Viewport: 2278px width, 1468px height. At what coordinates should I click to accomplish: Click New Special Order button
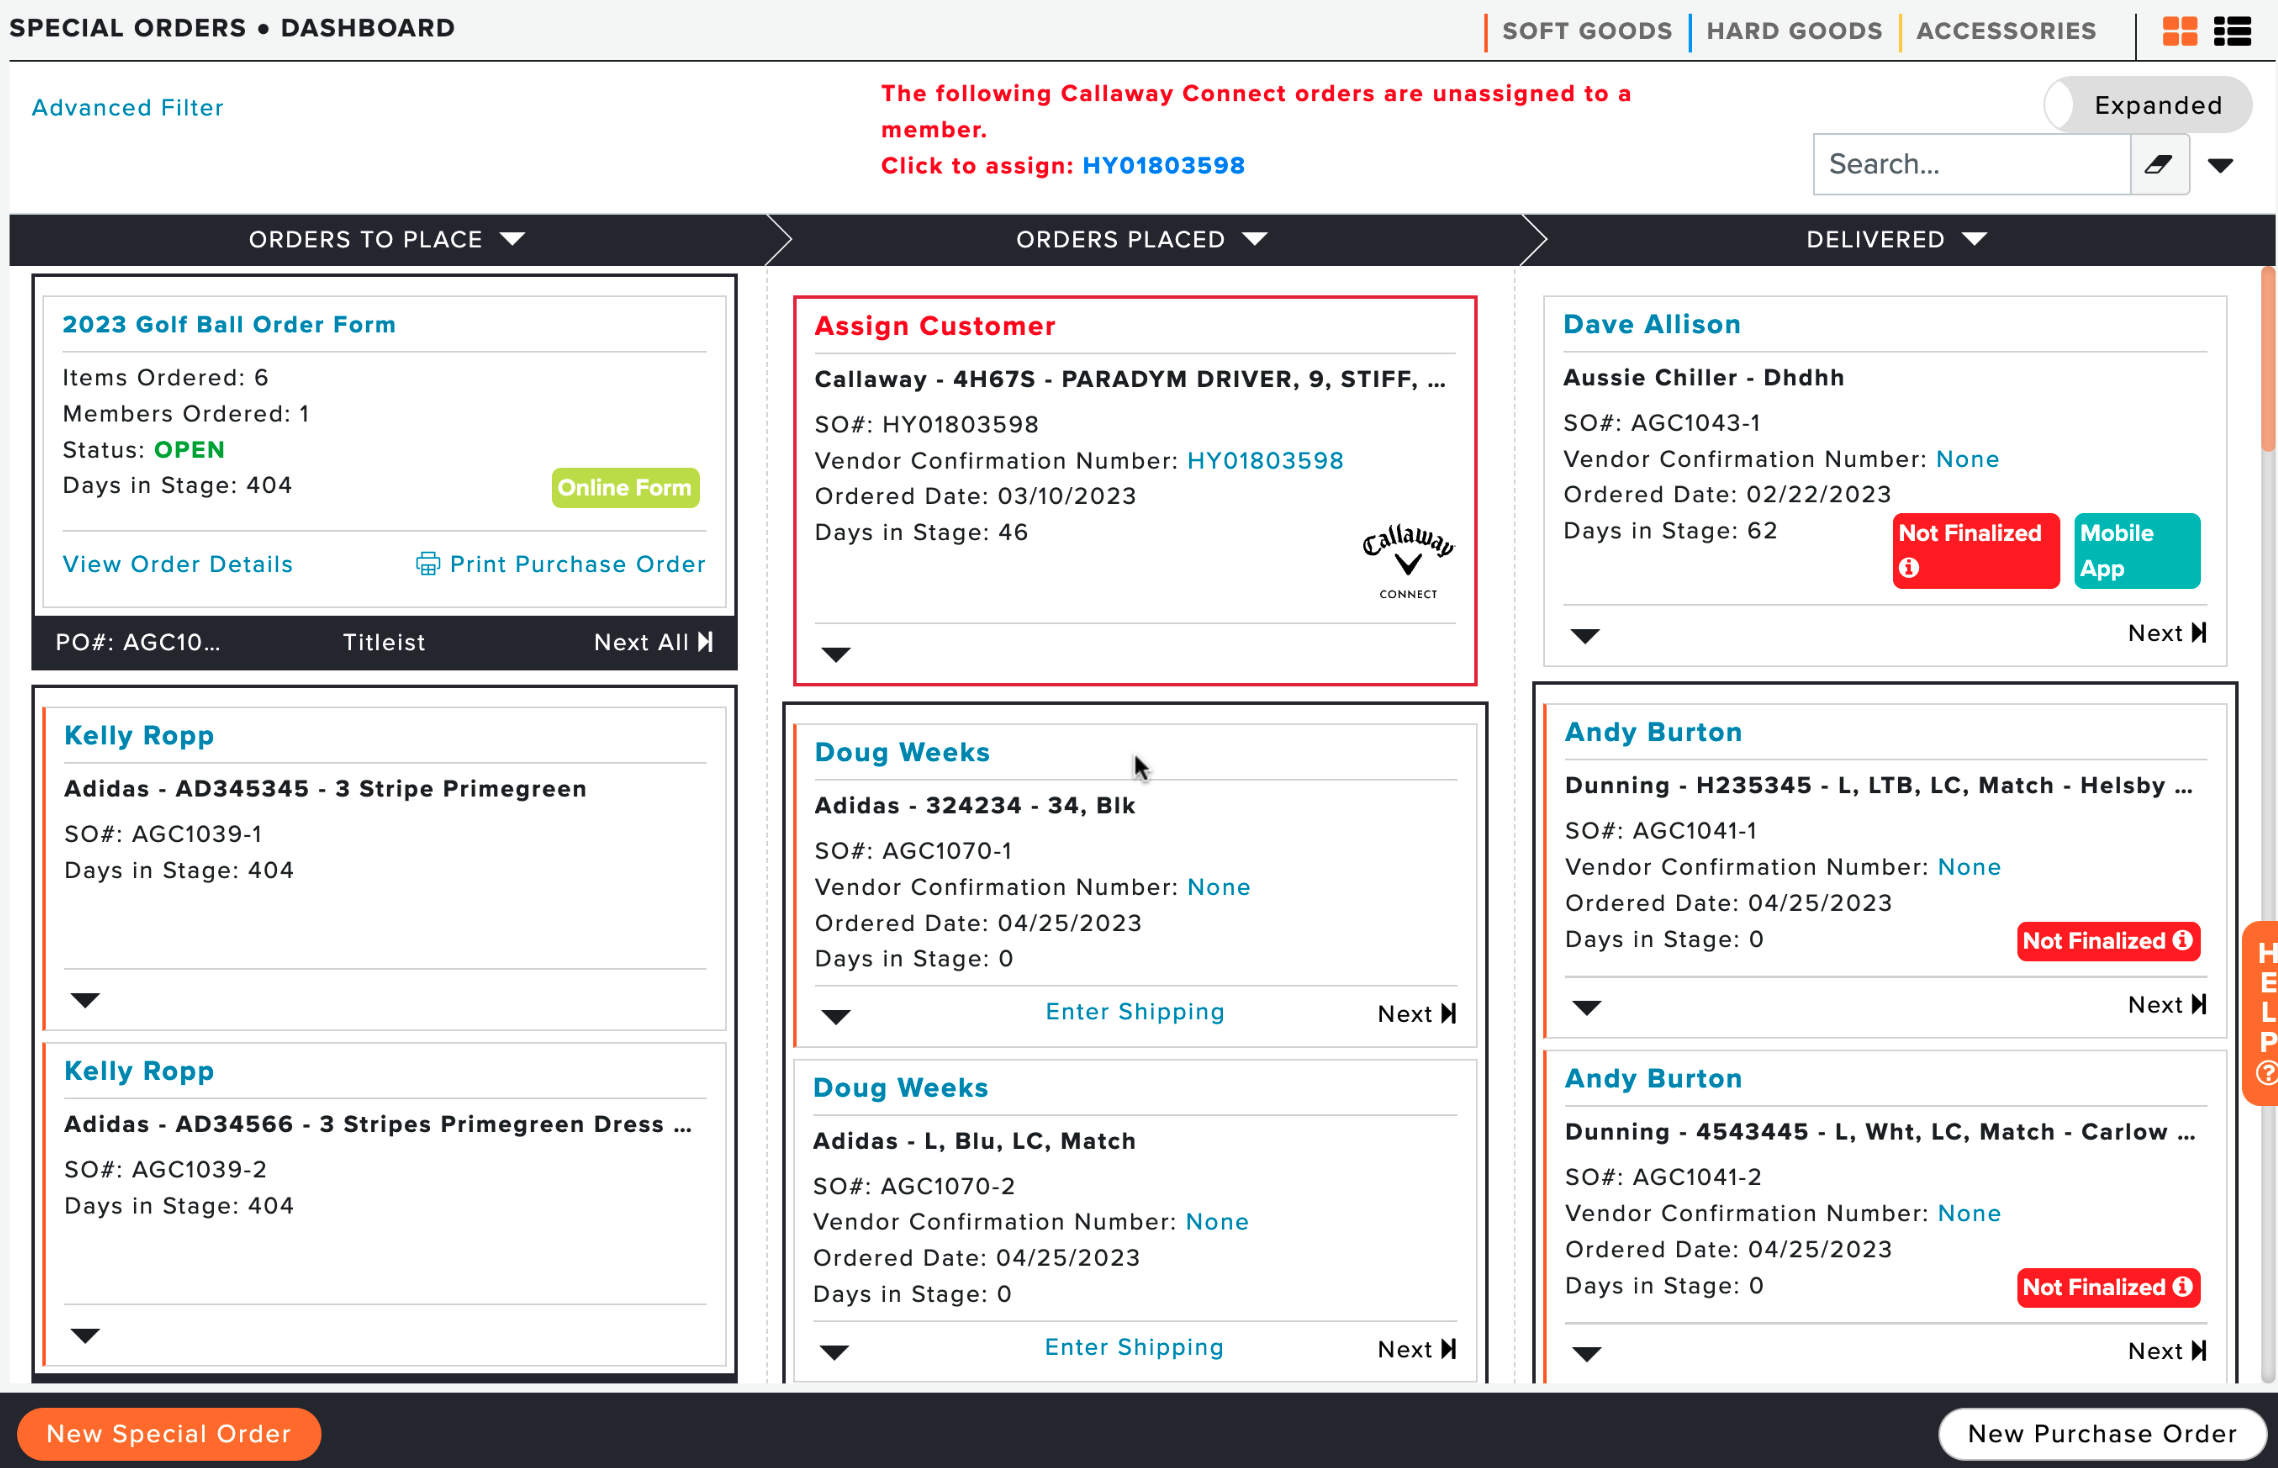coord(169,1434)
